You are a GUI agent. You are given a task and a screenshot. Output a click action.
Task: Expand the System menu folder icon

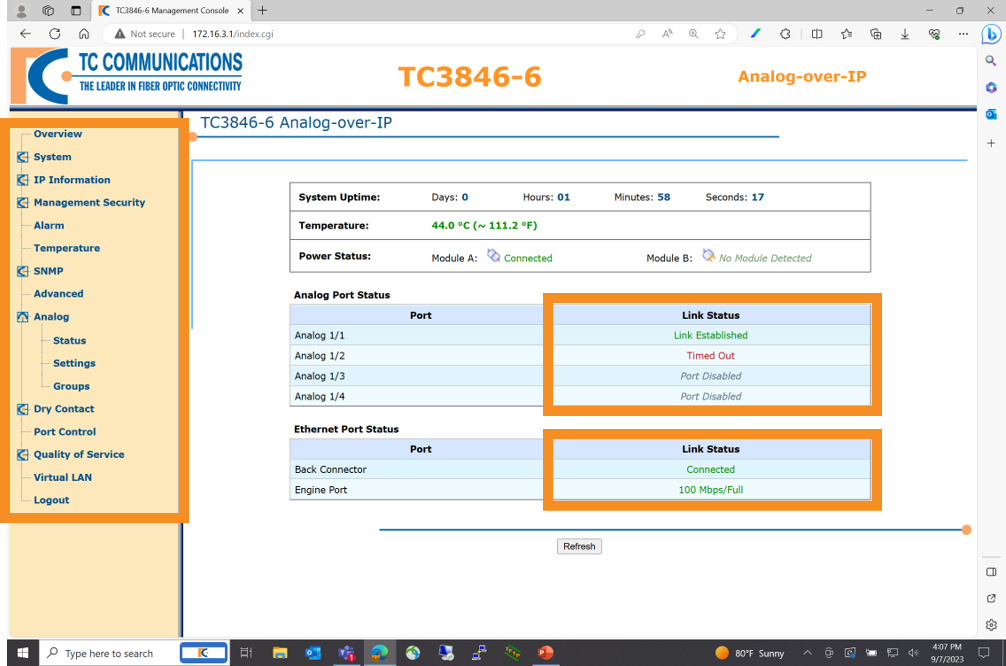(x=22, y=157)
